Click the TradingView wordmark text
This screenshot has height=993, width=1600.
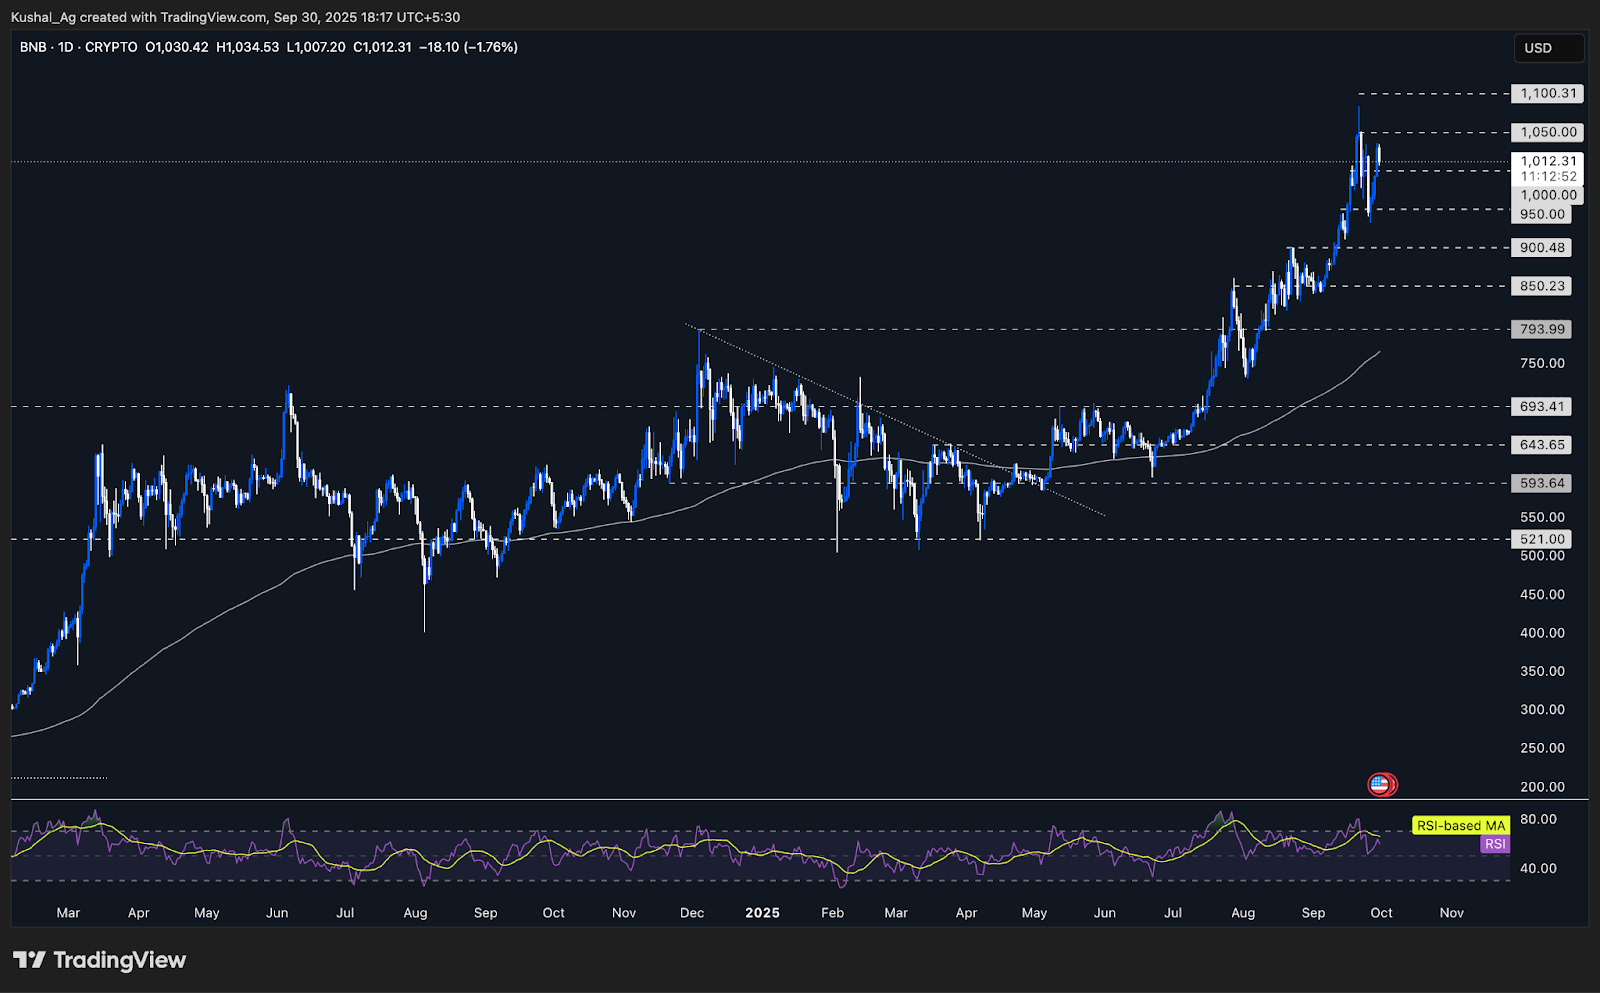coord(119,960)
